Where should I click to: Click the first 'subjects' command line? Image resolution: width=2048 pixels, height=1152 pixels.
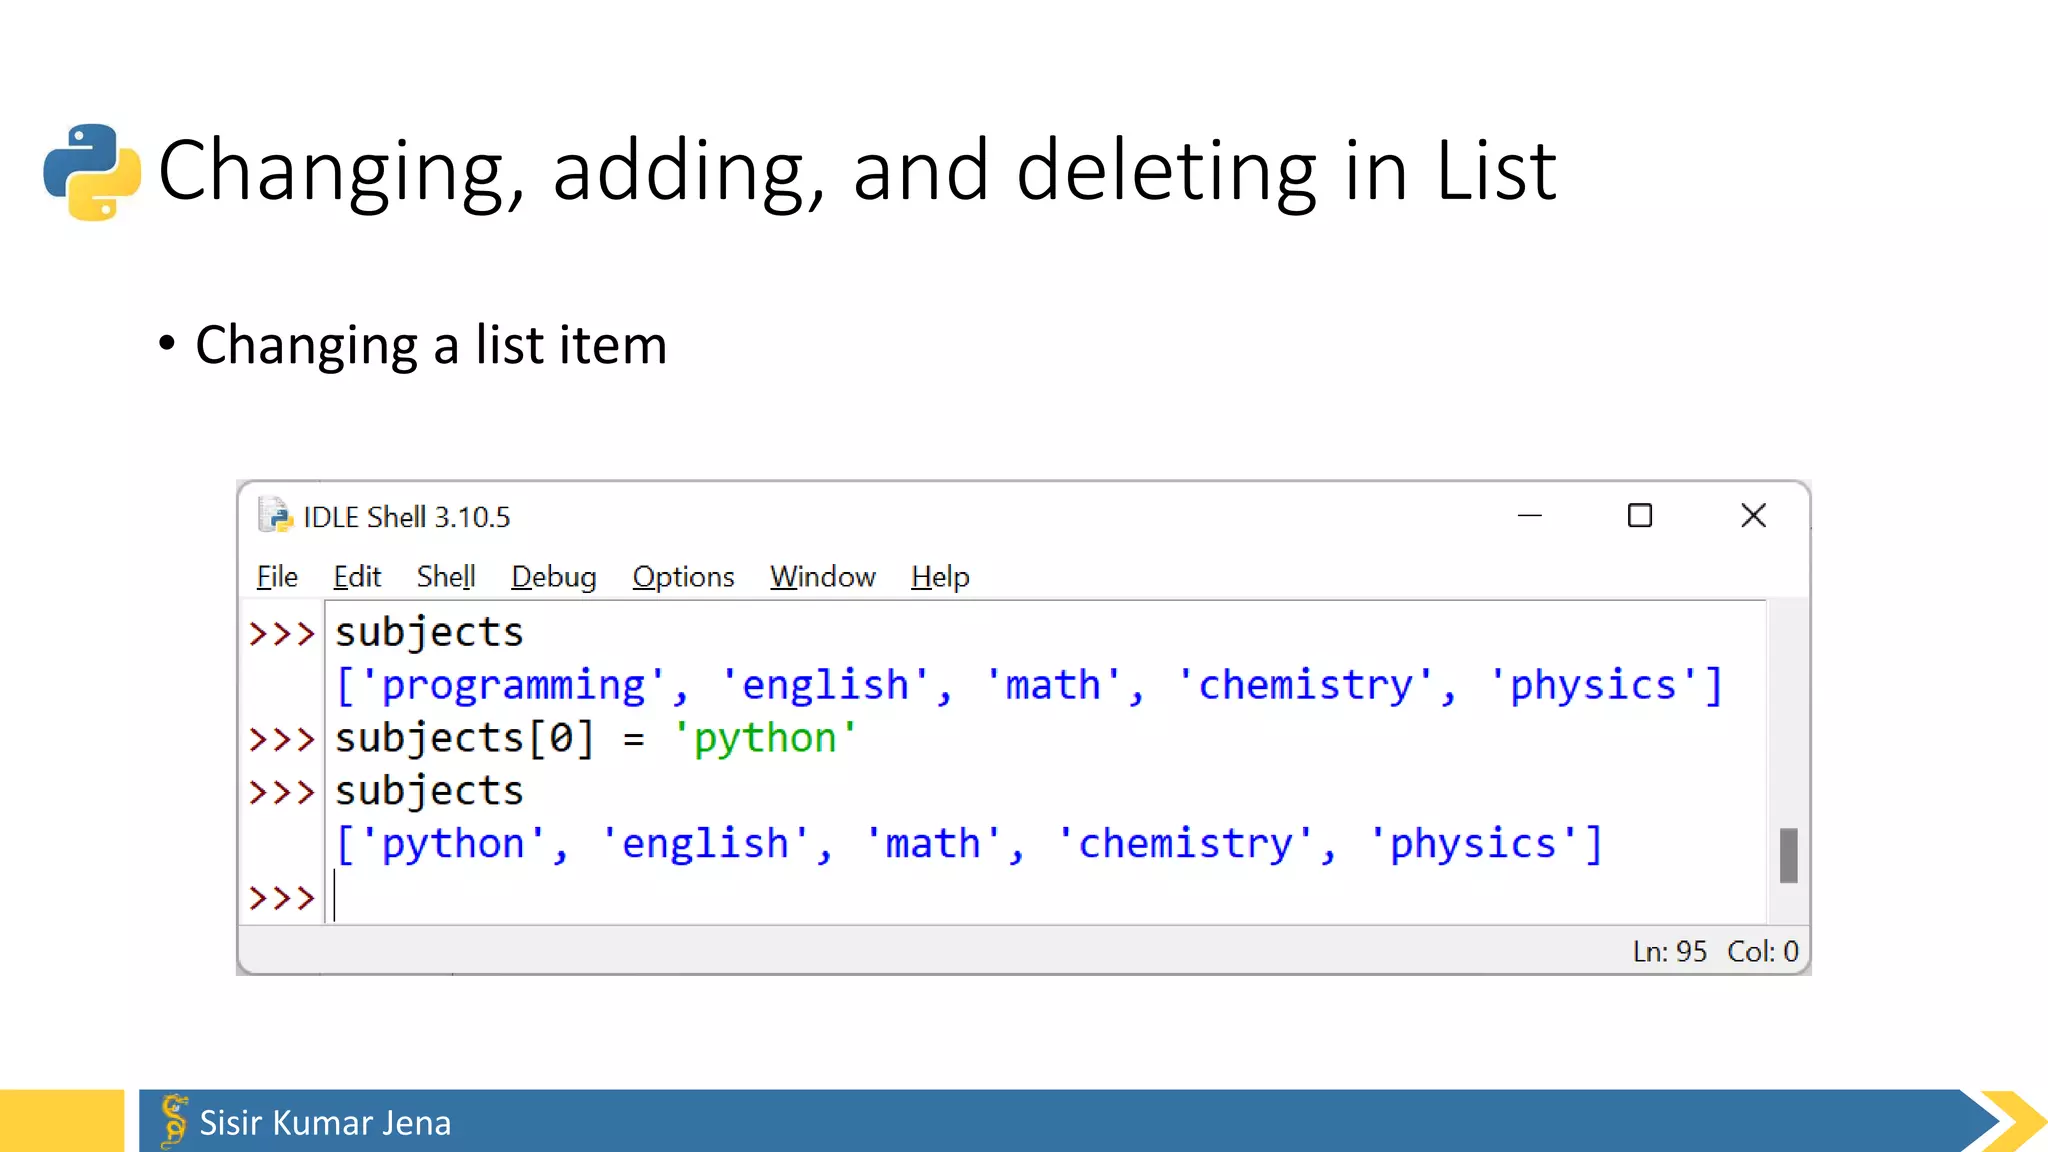click(429, 633)
